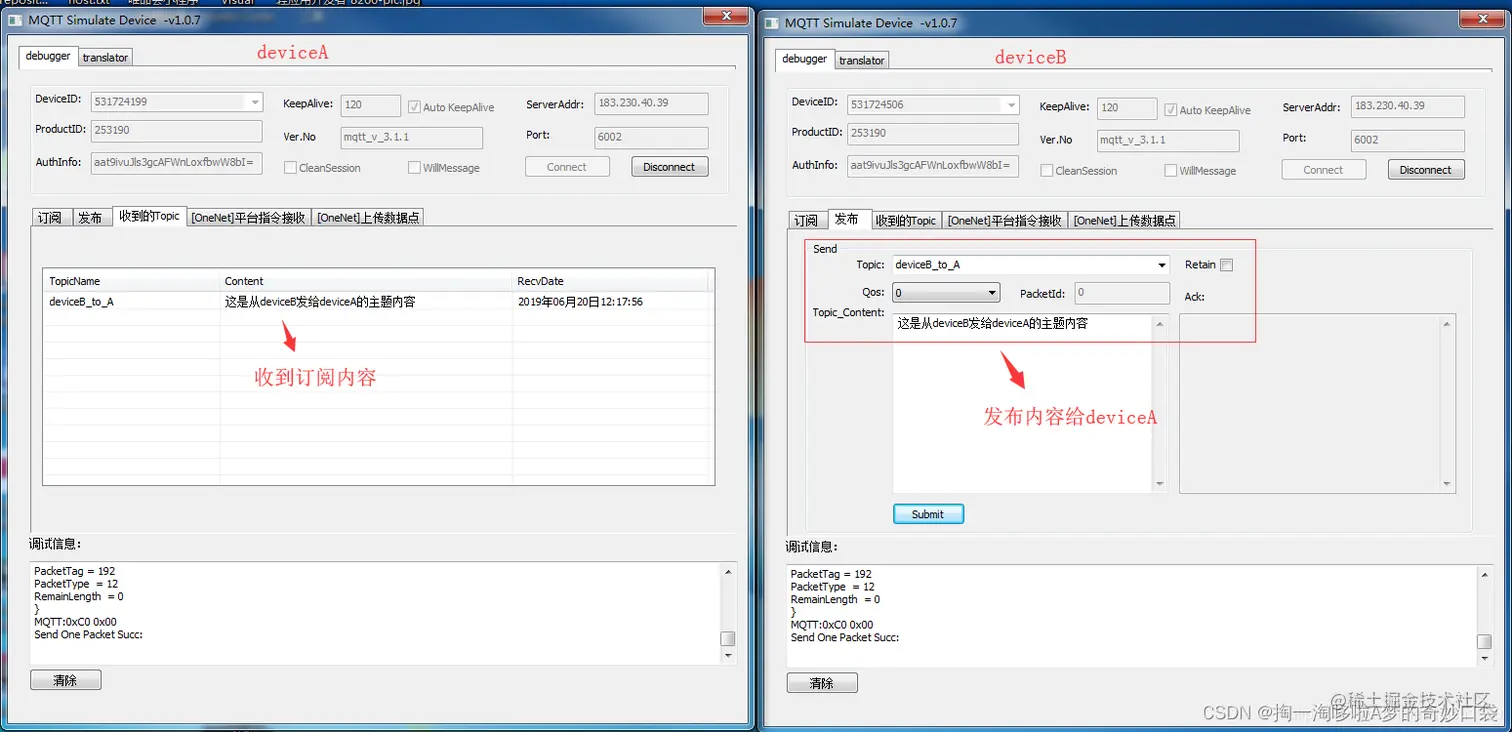Open [OneNet]平台指令接收 tab in deviceB window

coord(1005,221)
